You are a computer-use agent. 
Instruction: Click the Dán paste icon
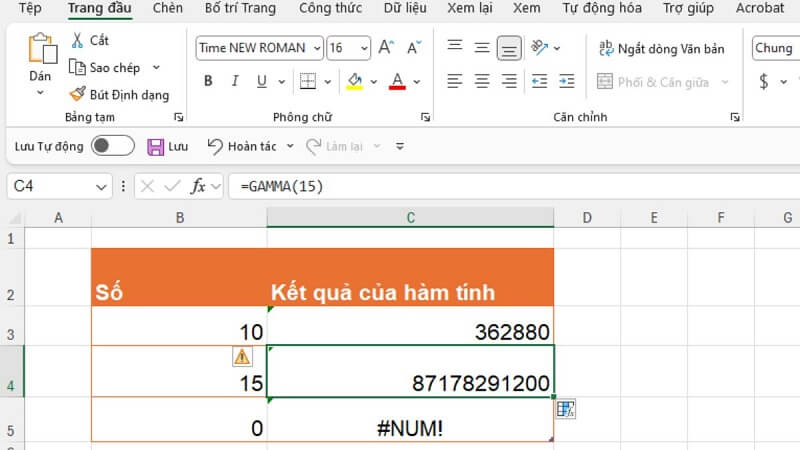(41, 50)
